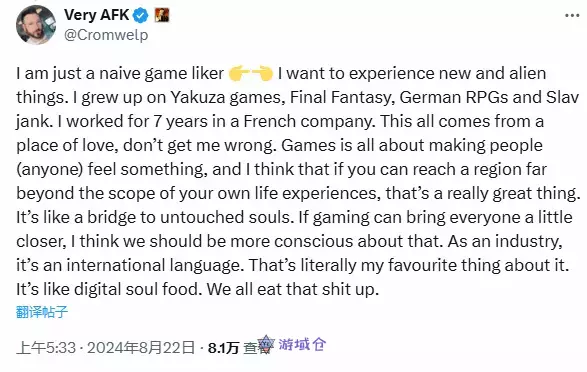The width and height of the screenshot is (587, 372).
Task: Translate the post via 翻译帖子 link
Action: coord(42,312)
